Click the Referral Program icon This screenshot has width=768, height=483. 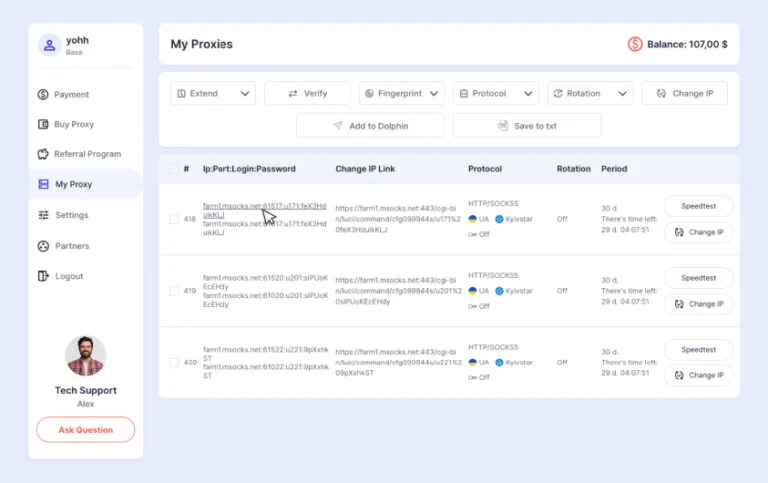pyautogui.click(x=43, y=154)
